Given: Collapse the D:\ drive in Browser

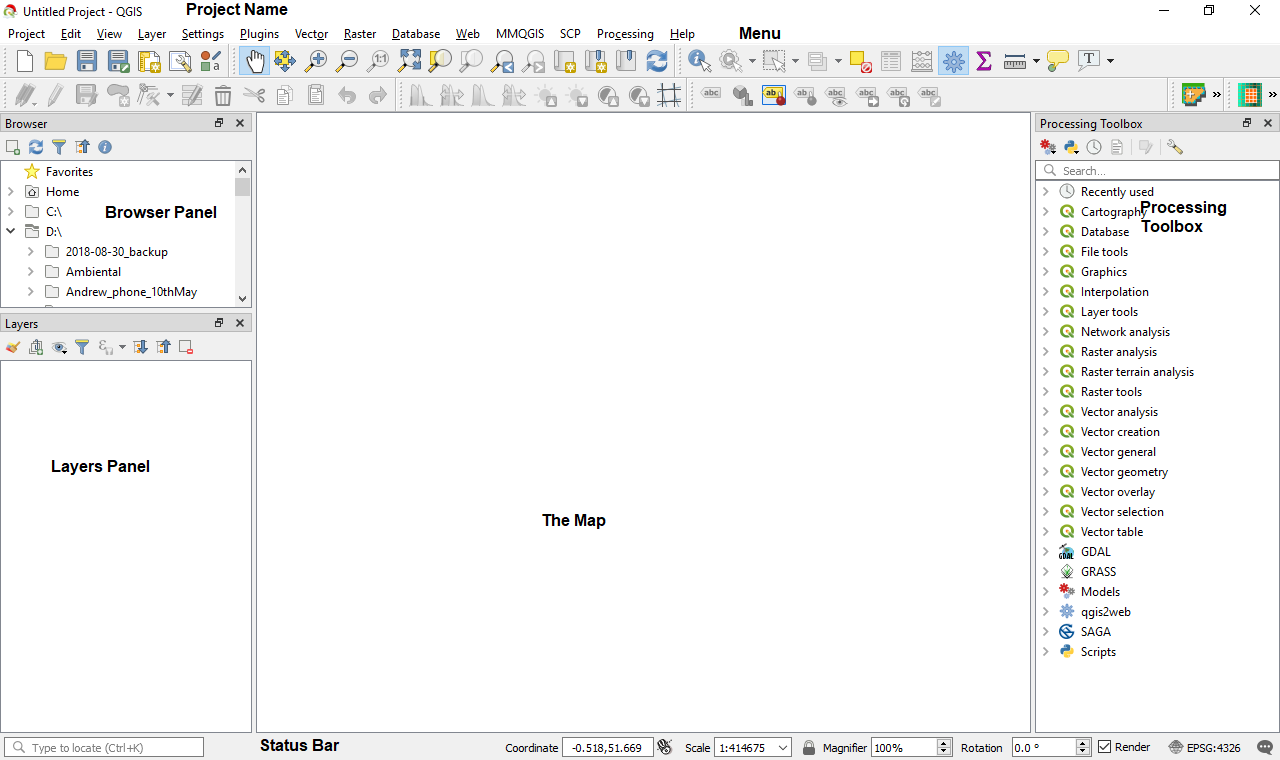Looking at the screenshot, I should (x=10, y=231).
